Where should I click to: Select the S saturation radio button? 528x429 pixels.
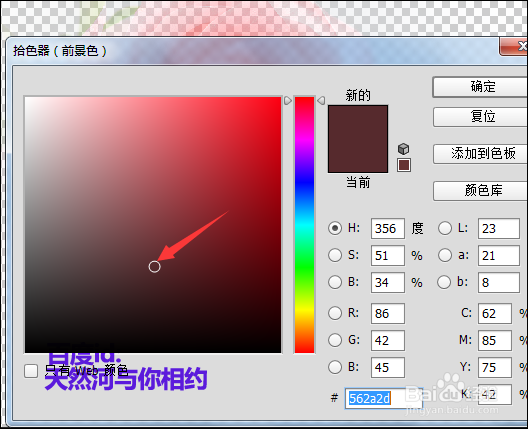pos(335,255)
